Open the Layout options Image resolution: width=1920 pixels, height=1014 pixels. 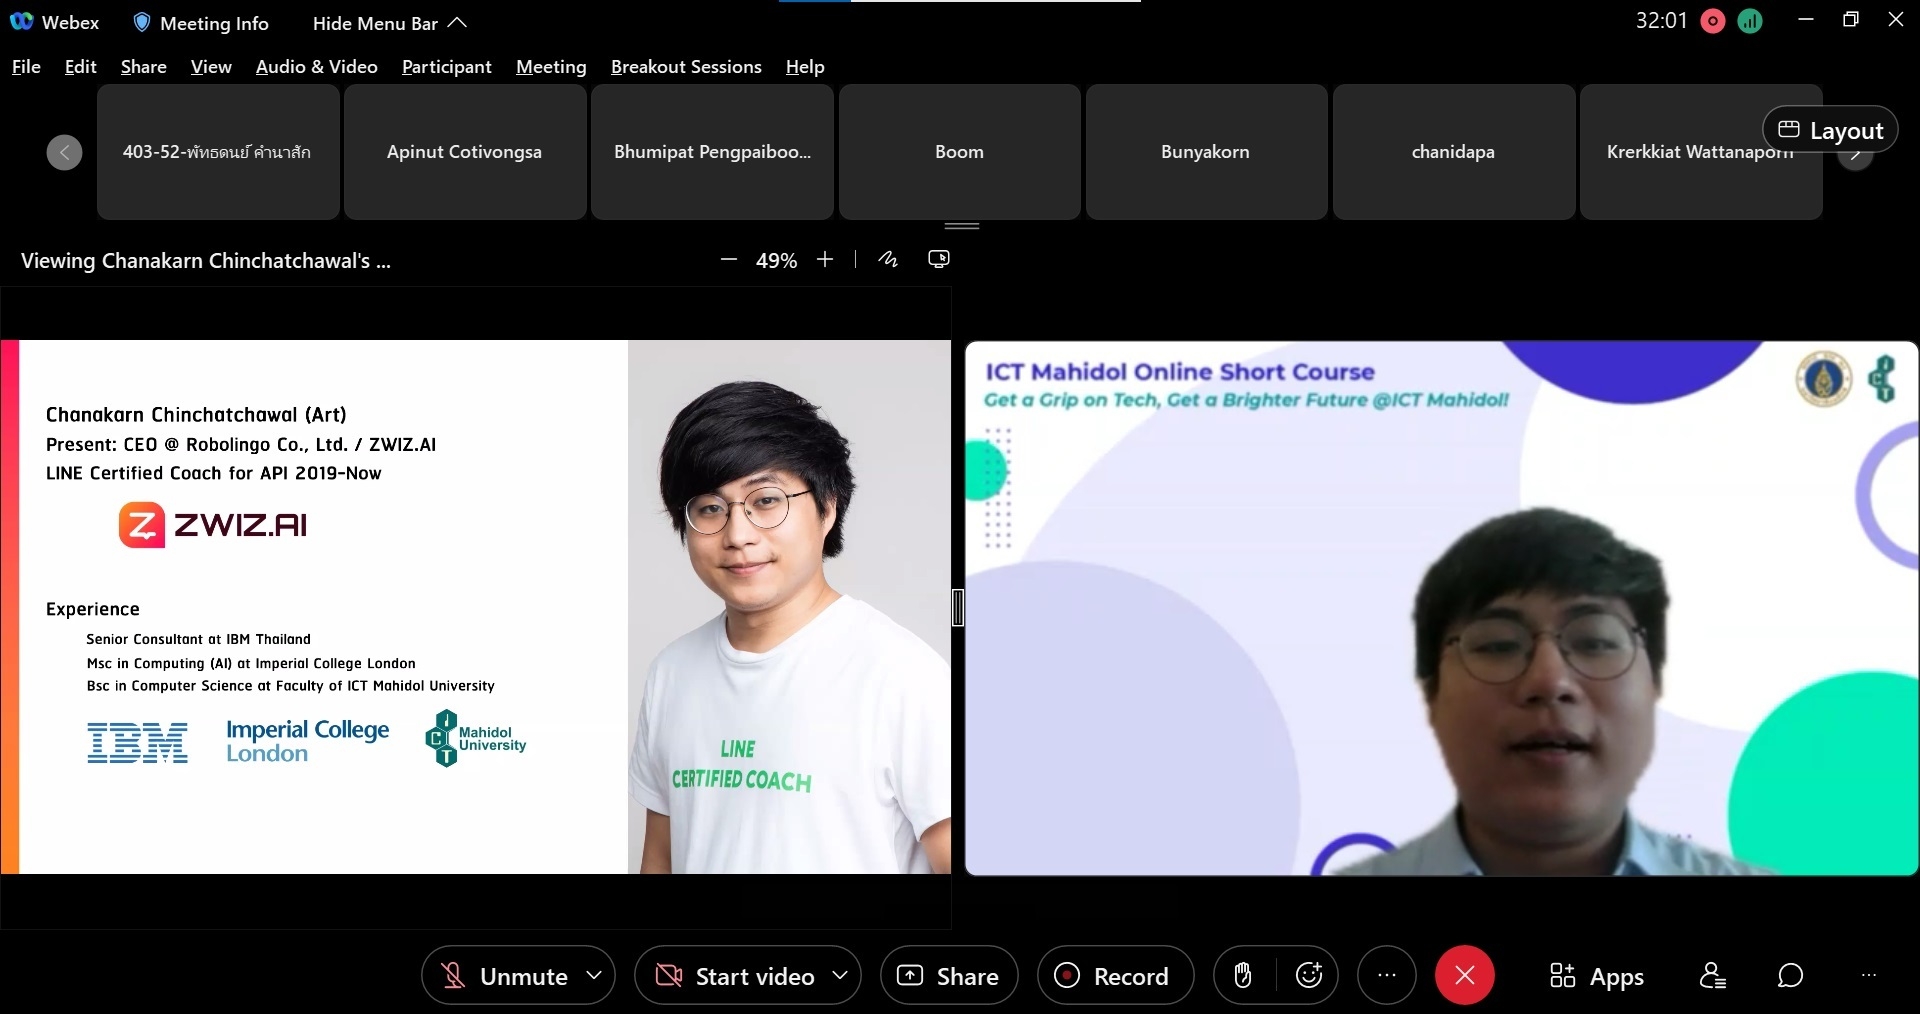[1830, 130]
